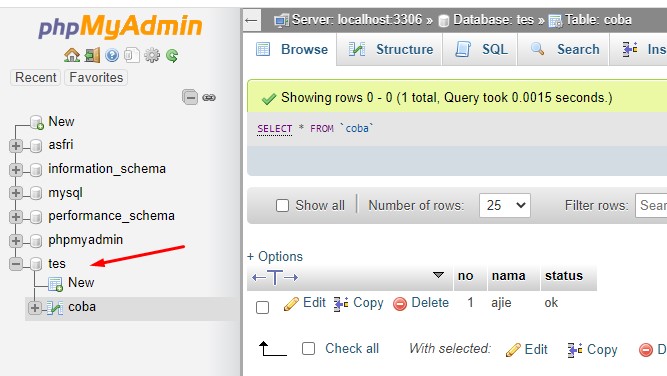Click the Filter rows search field

(651, 205)
